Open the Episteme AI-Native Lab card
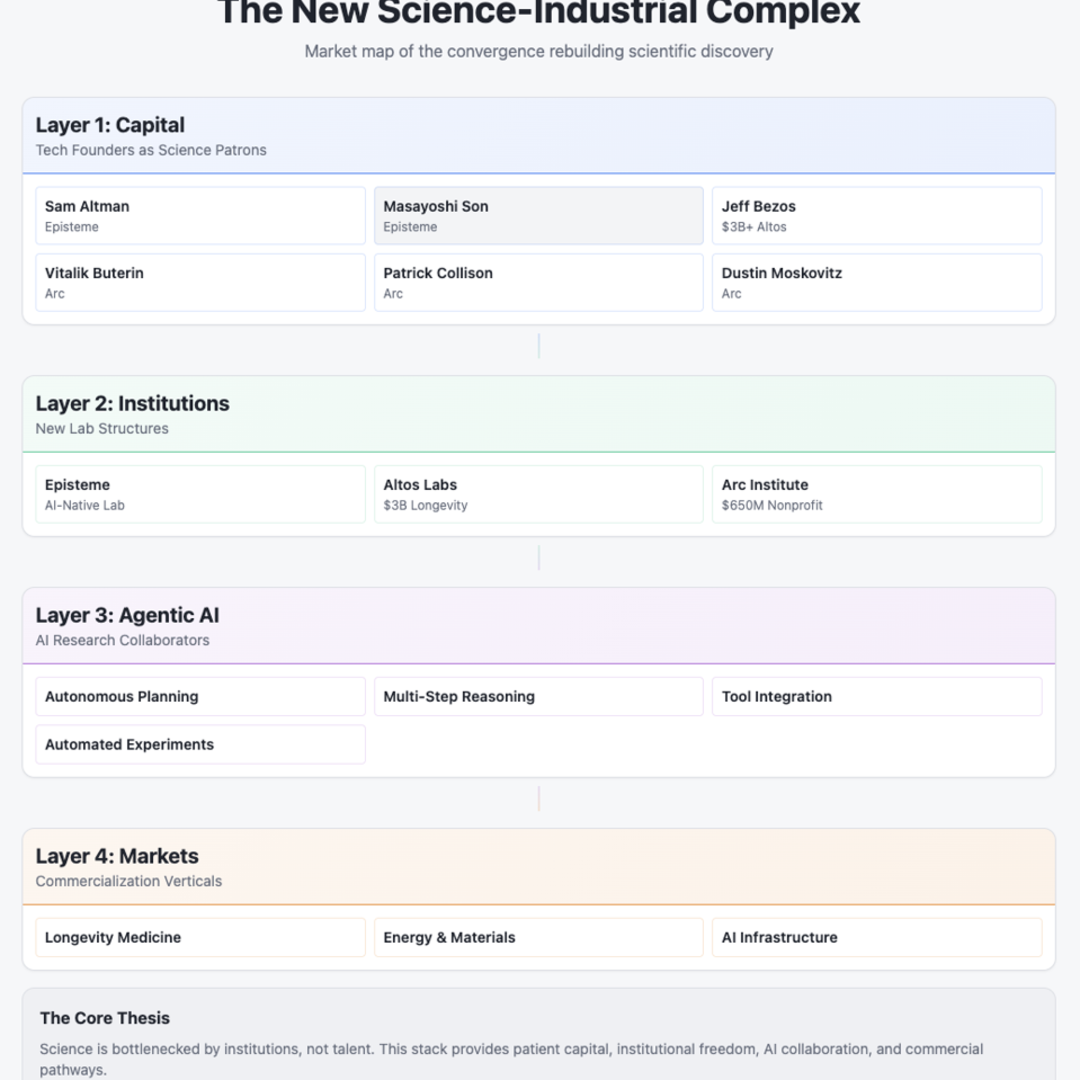This screenshot has width=1080, height=1080. coord(200,494)
